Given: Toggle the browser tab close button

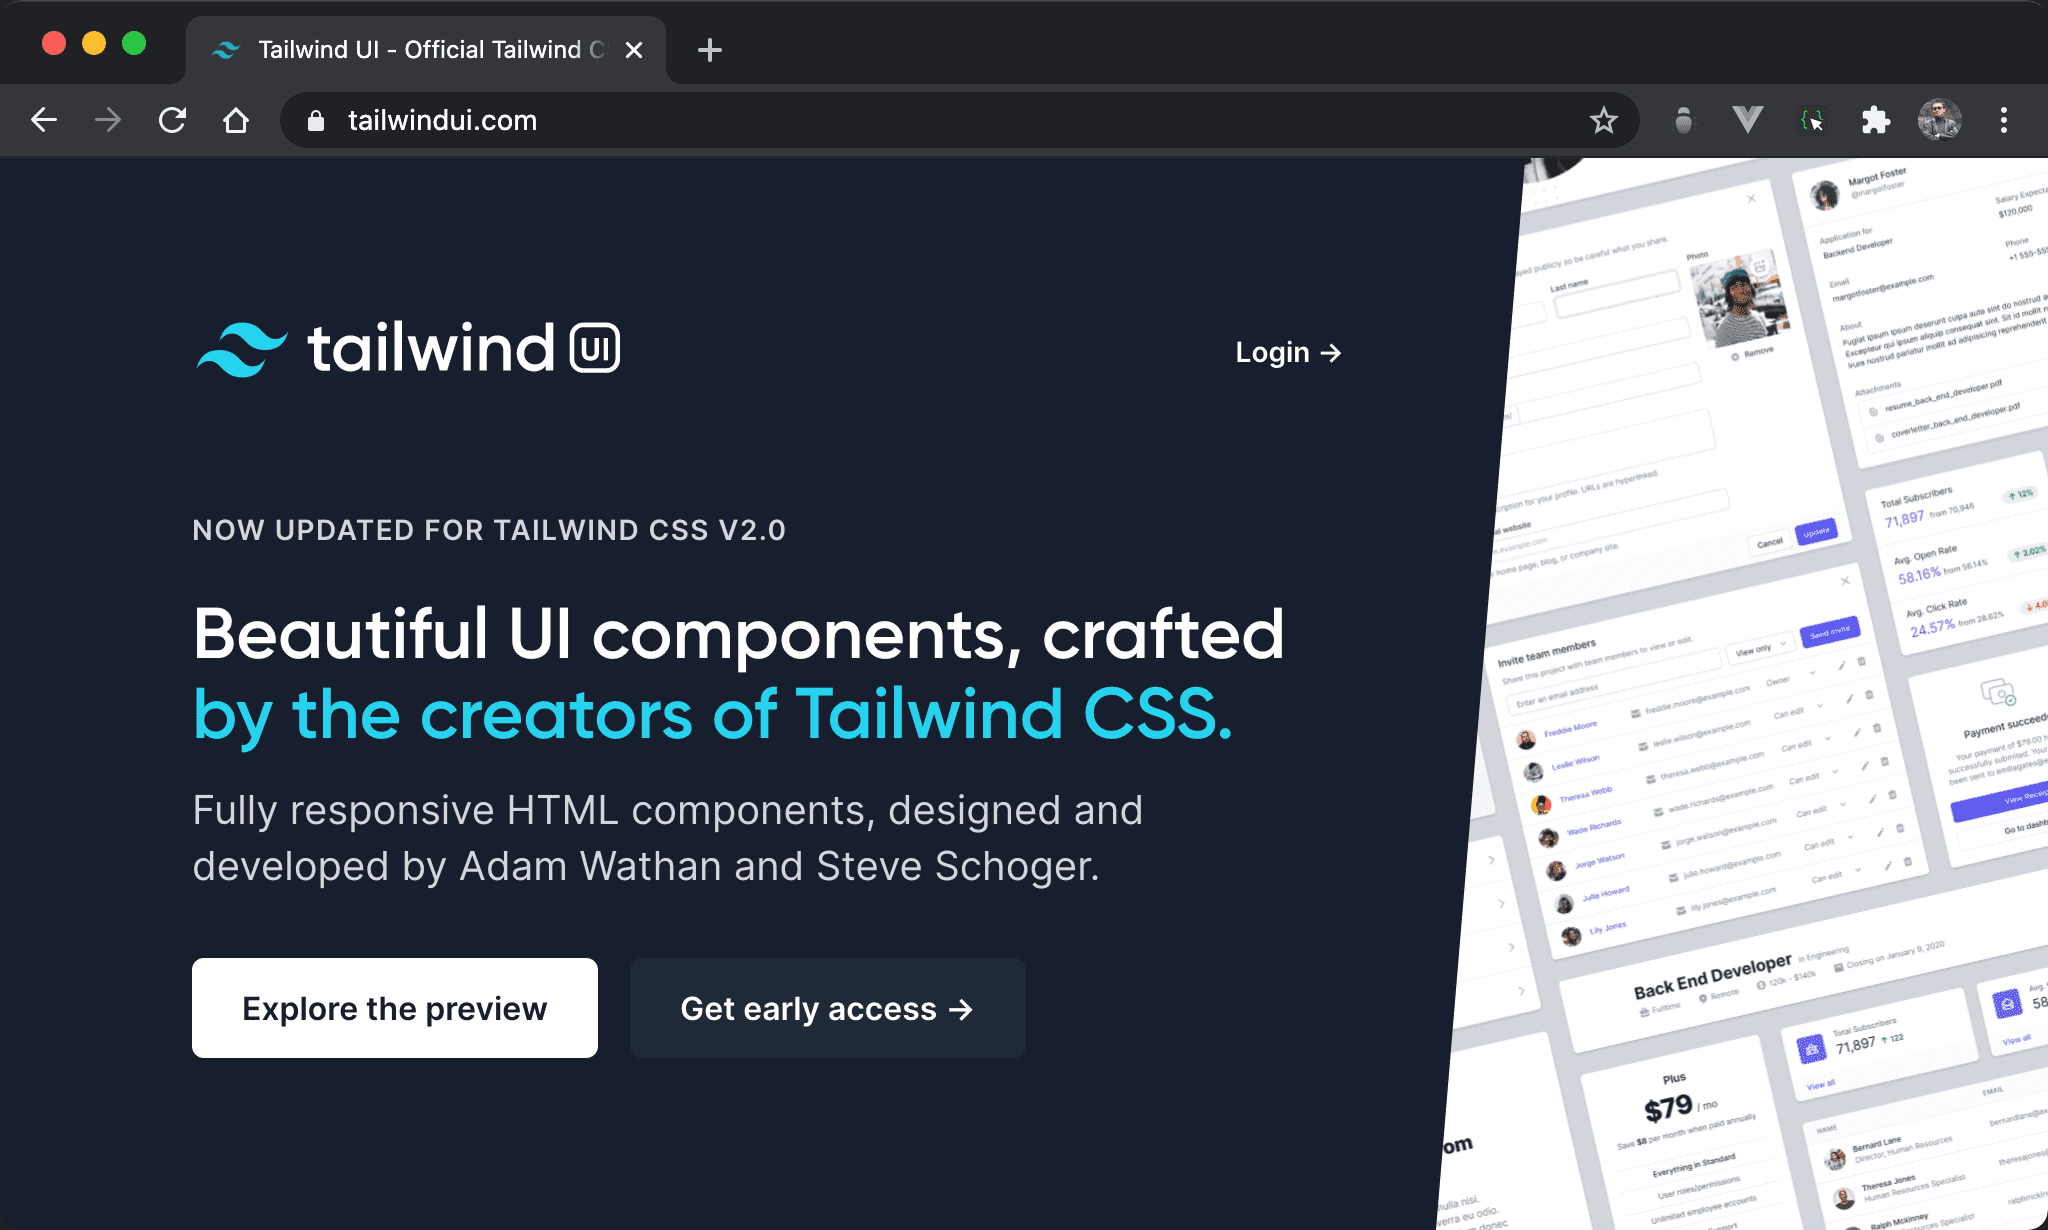Looking at the screenshot, I should 630,48.
